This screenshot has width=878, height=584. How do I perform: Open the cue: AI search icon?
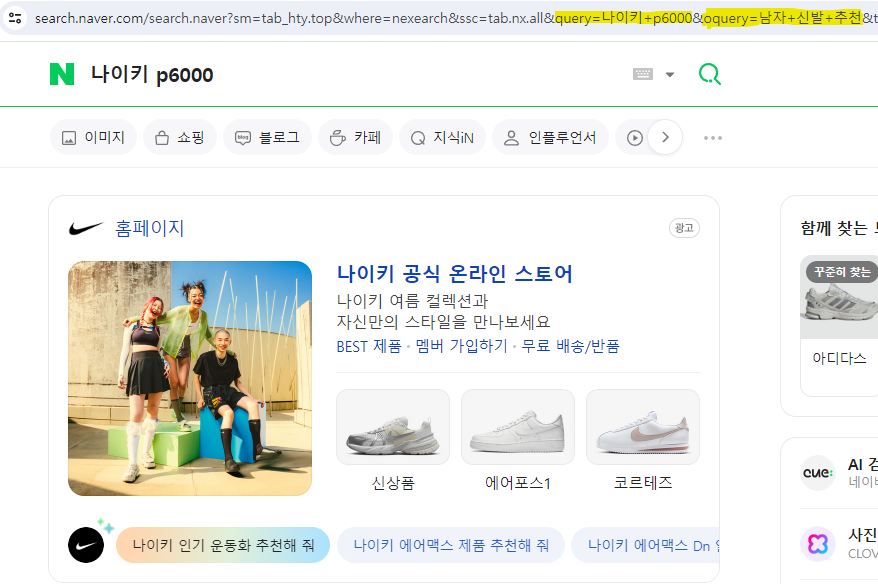click(818, 473)
